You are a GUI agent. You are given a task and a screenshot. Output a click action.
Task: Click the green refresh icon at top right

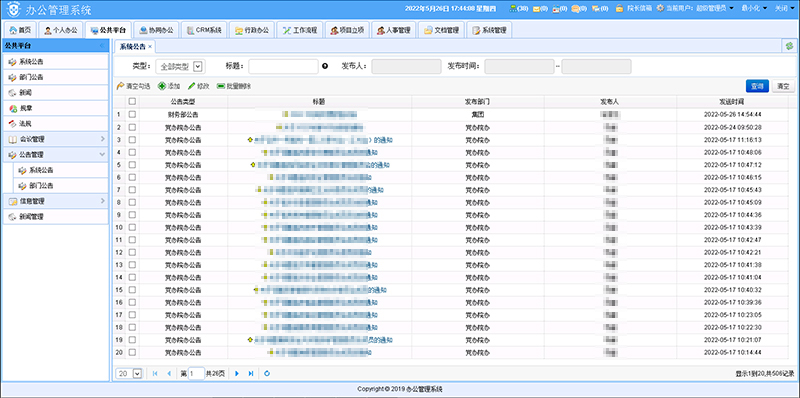[x=790, y=46]
